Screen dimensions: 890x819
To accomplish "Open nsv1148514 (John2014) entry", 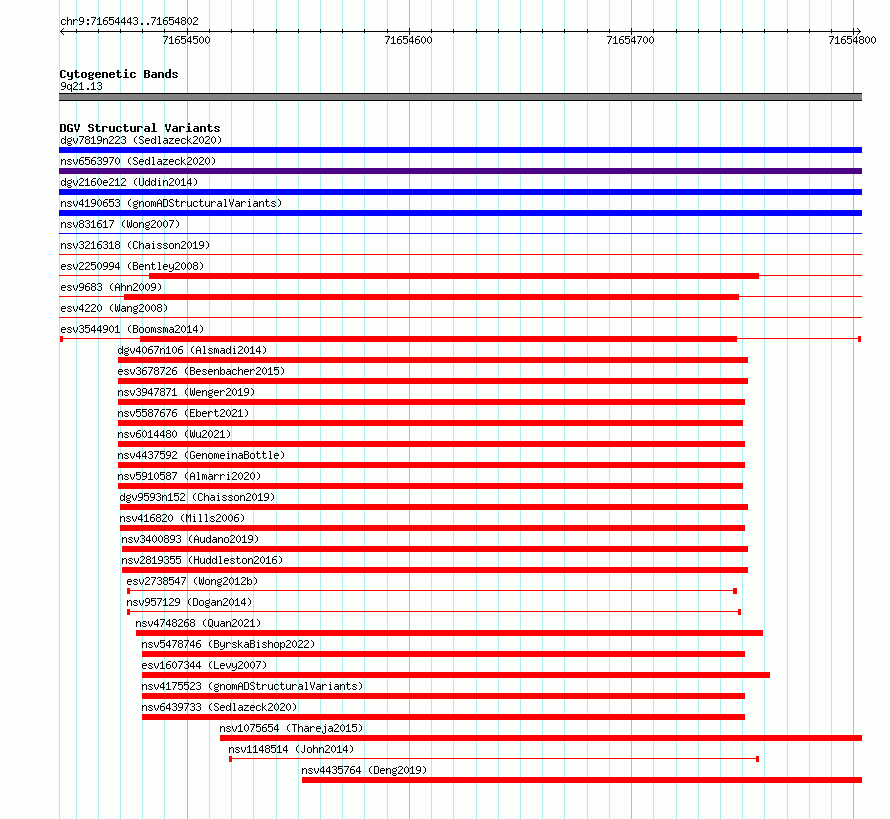I will pyautogui.click(x=291, y=749).
